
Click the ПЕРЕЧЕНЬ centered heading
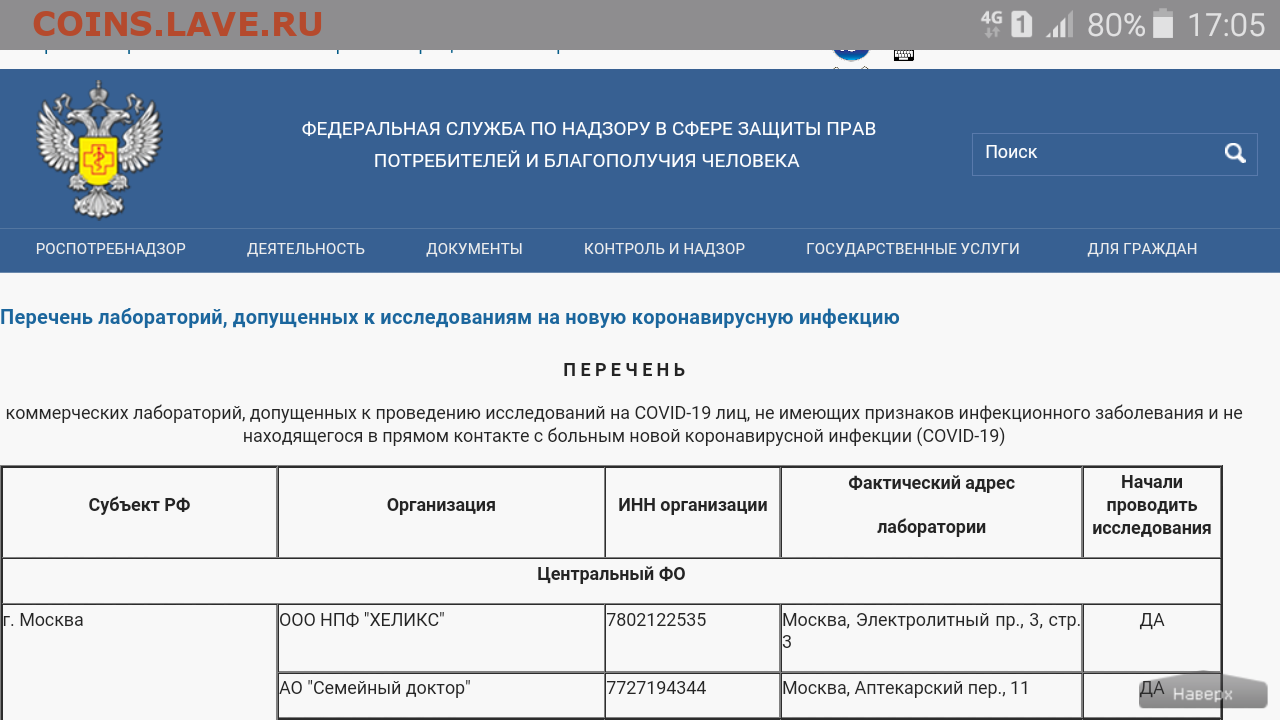click(625, 370)
